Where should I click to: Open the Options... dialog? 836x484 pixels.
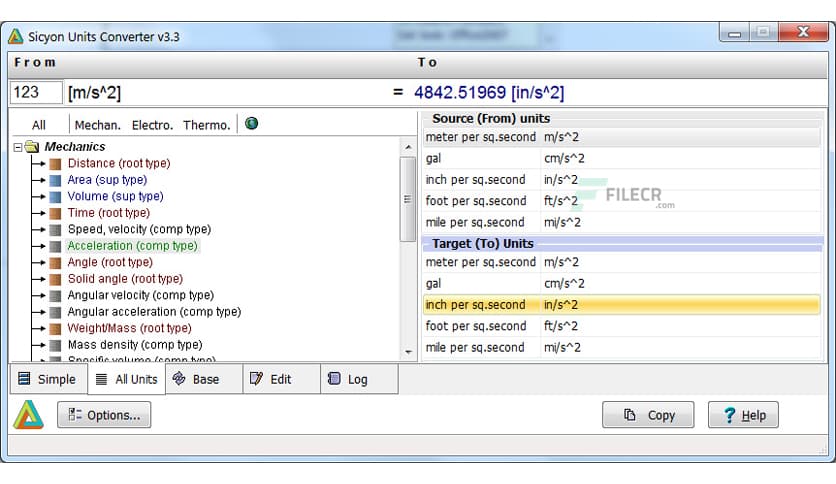point(104,415)
